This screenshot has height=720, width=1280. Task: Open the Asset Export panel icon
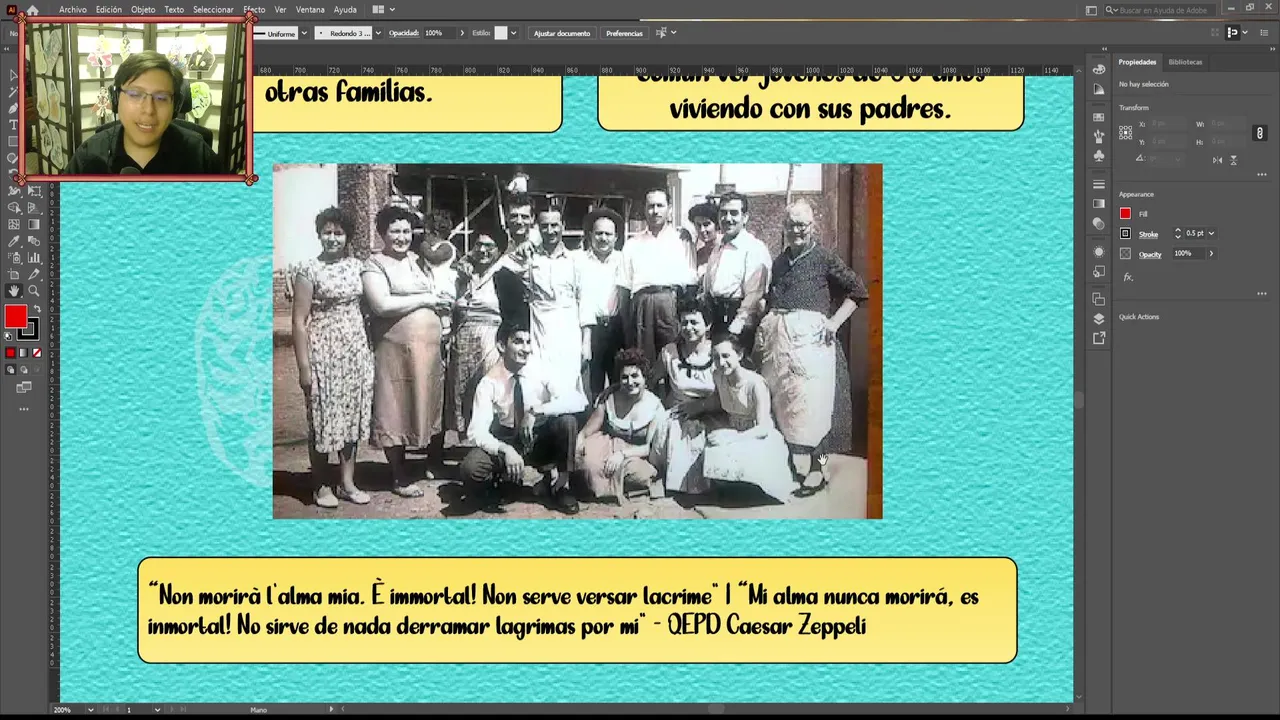[x=1099, y=338]
